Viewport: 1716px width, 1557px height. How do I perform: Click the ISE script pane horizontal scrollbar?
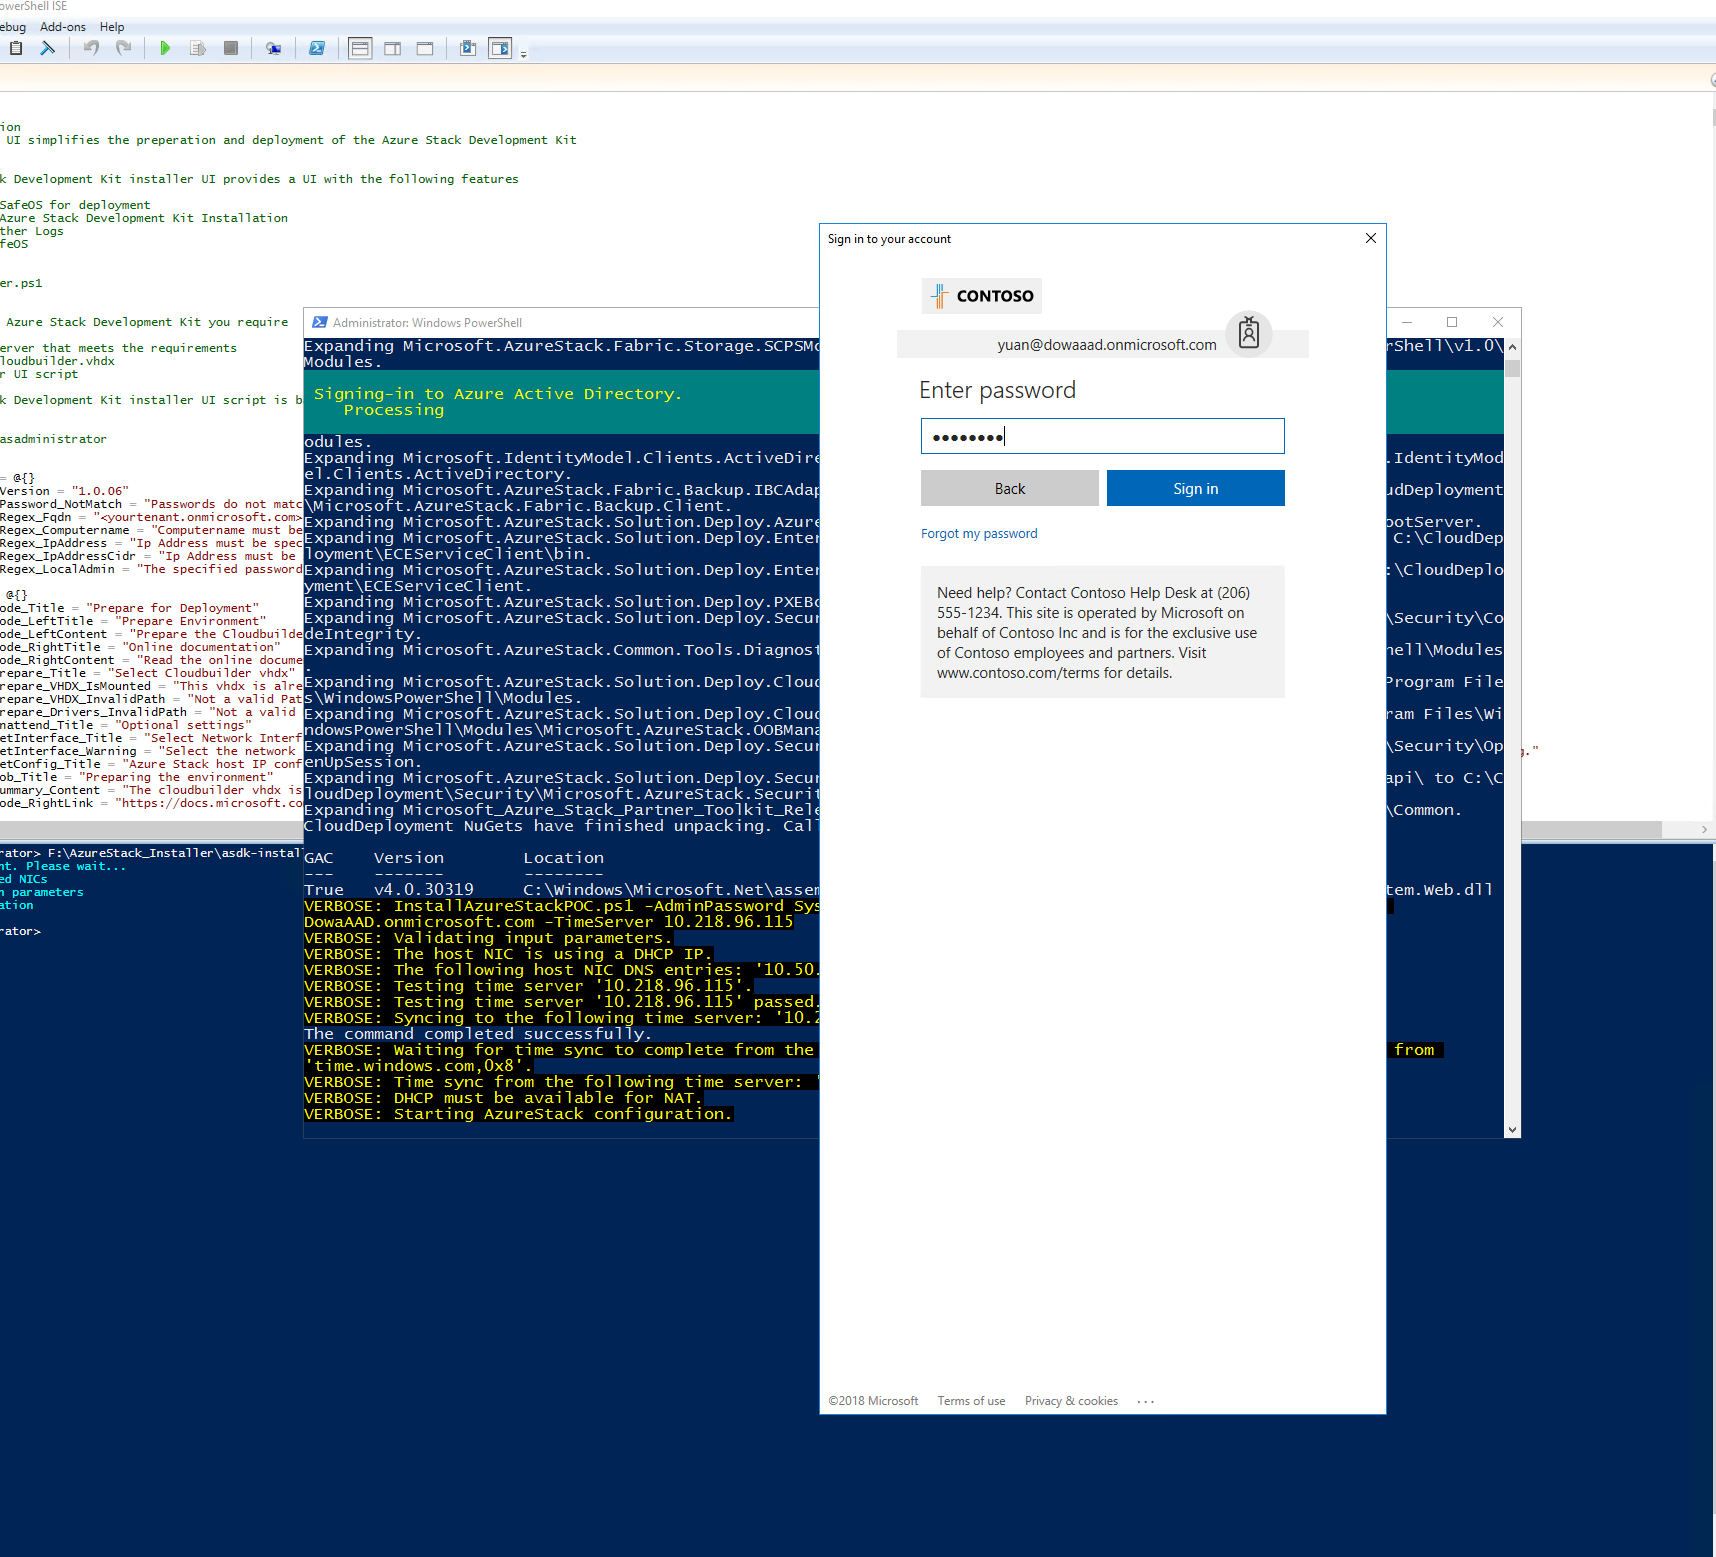(x=830, y=830)
